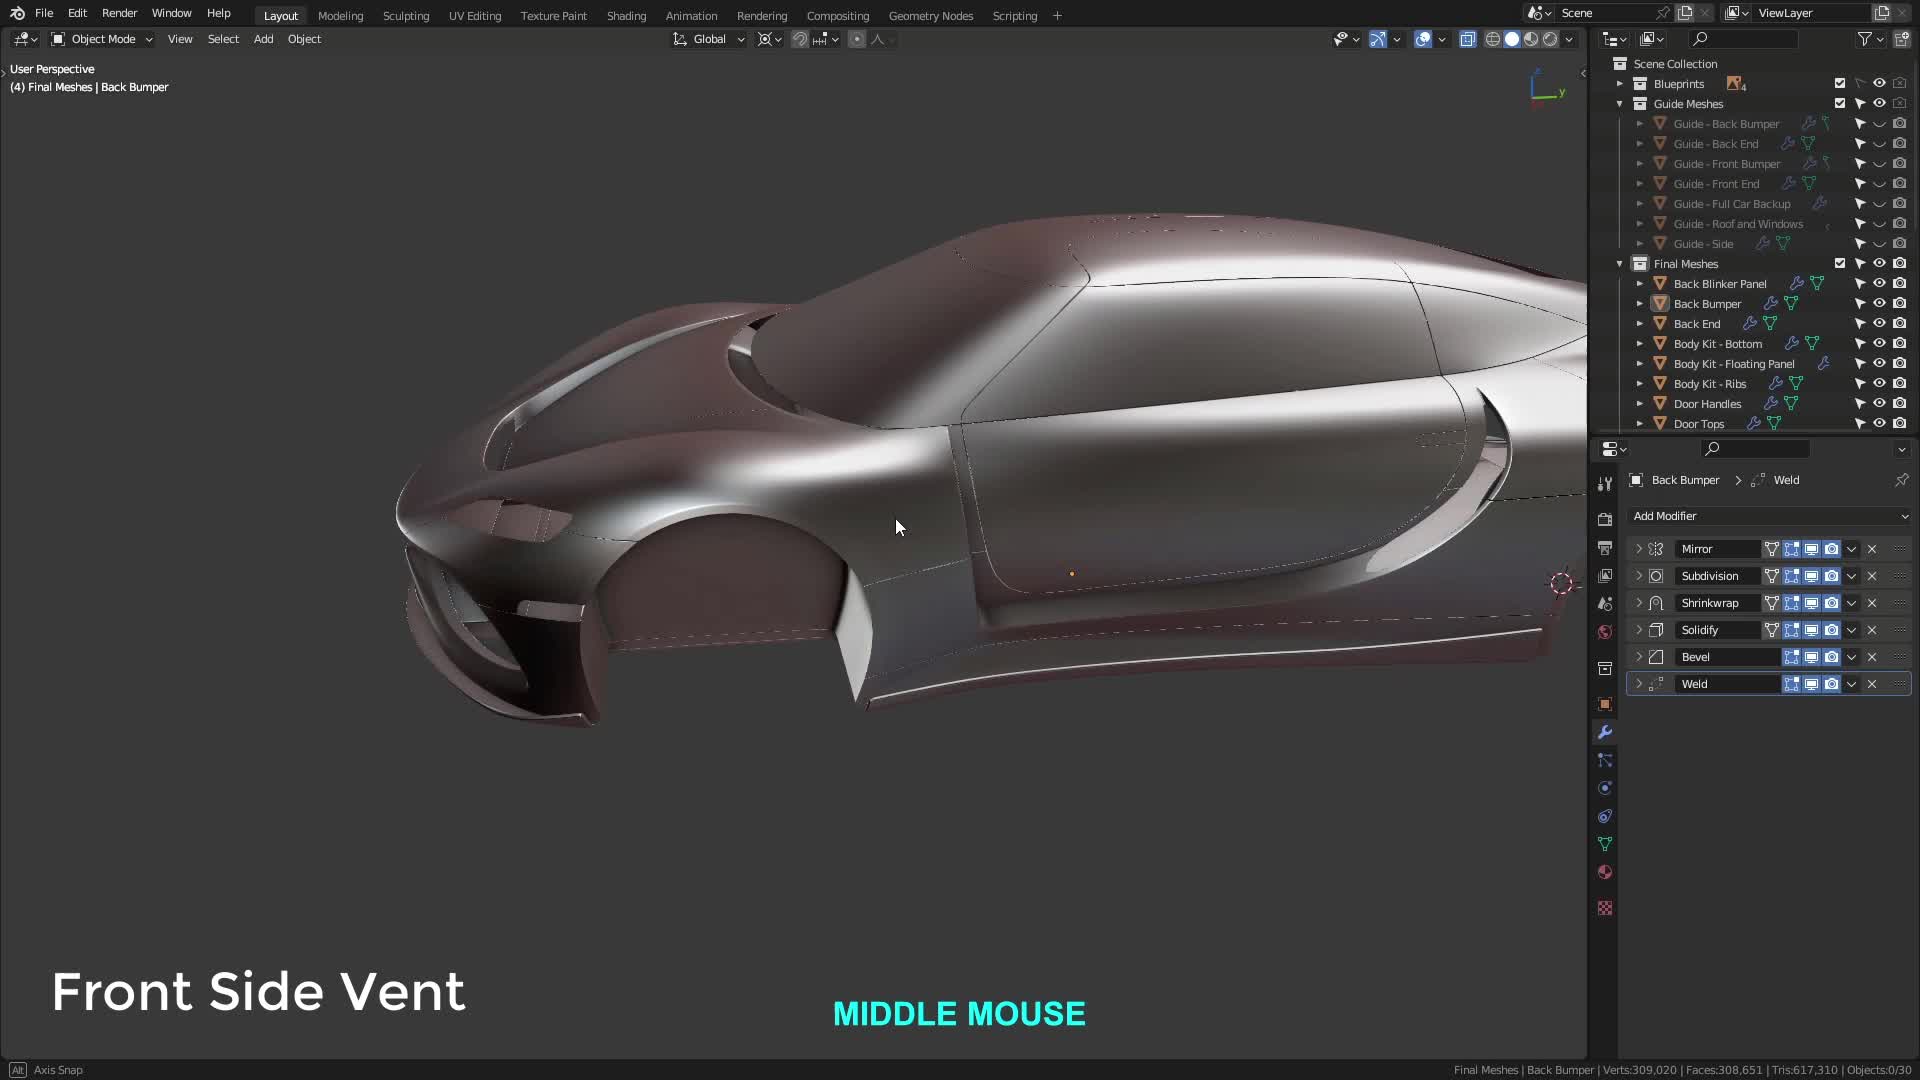Click the outliner search field
Image resolution: width=1920 pixels, height=1080 pixels.
click(x=1743, y=39)
